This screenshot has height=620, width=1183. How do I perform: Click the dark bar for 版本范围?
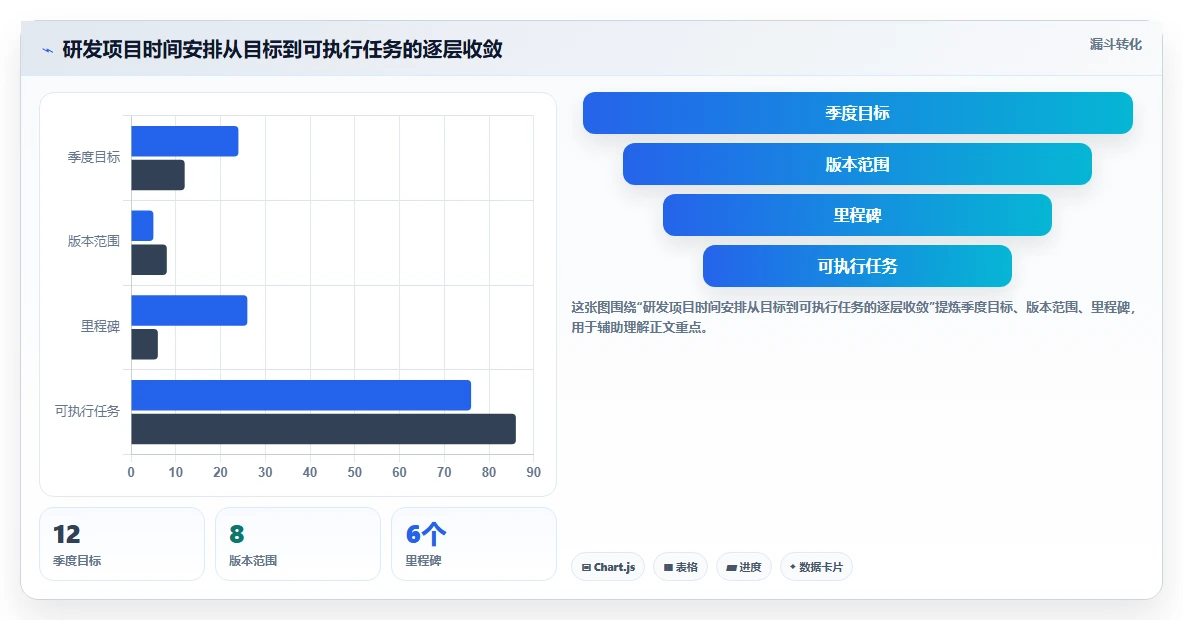coord(149,259)
